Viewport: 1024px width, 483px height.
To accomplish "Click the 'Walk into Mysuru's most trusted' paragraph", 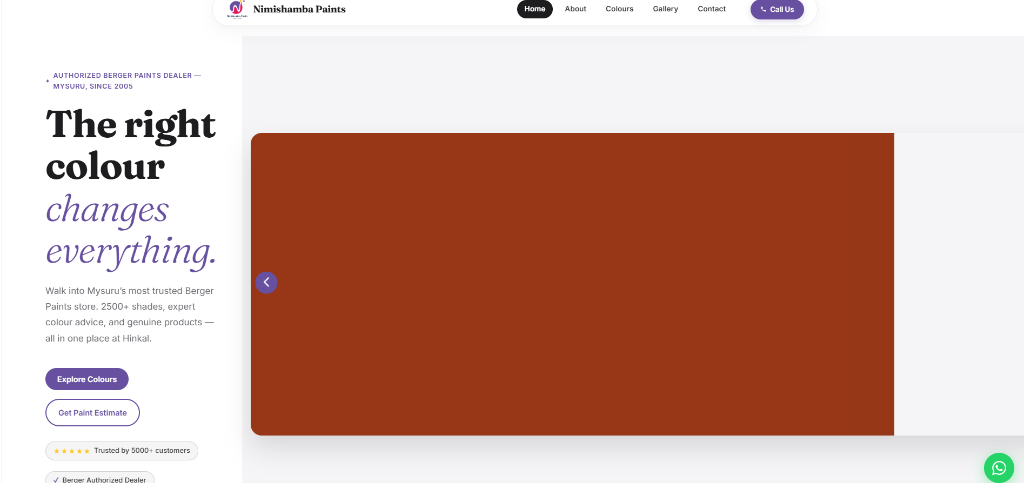I will (129, 315).
